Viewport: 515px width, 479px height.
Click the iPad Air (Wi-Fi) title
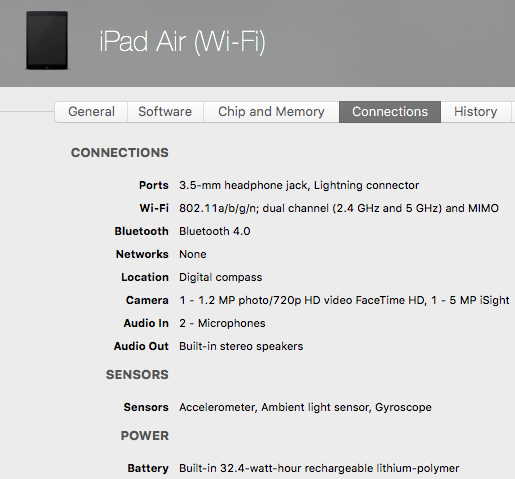tap(182, 42)
